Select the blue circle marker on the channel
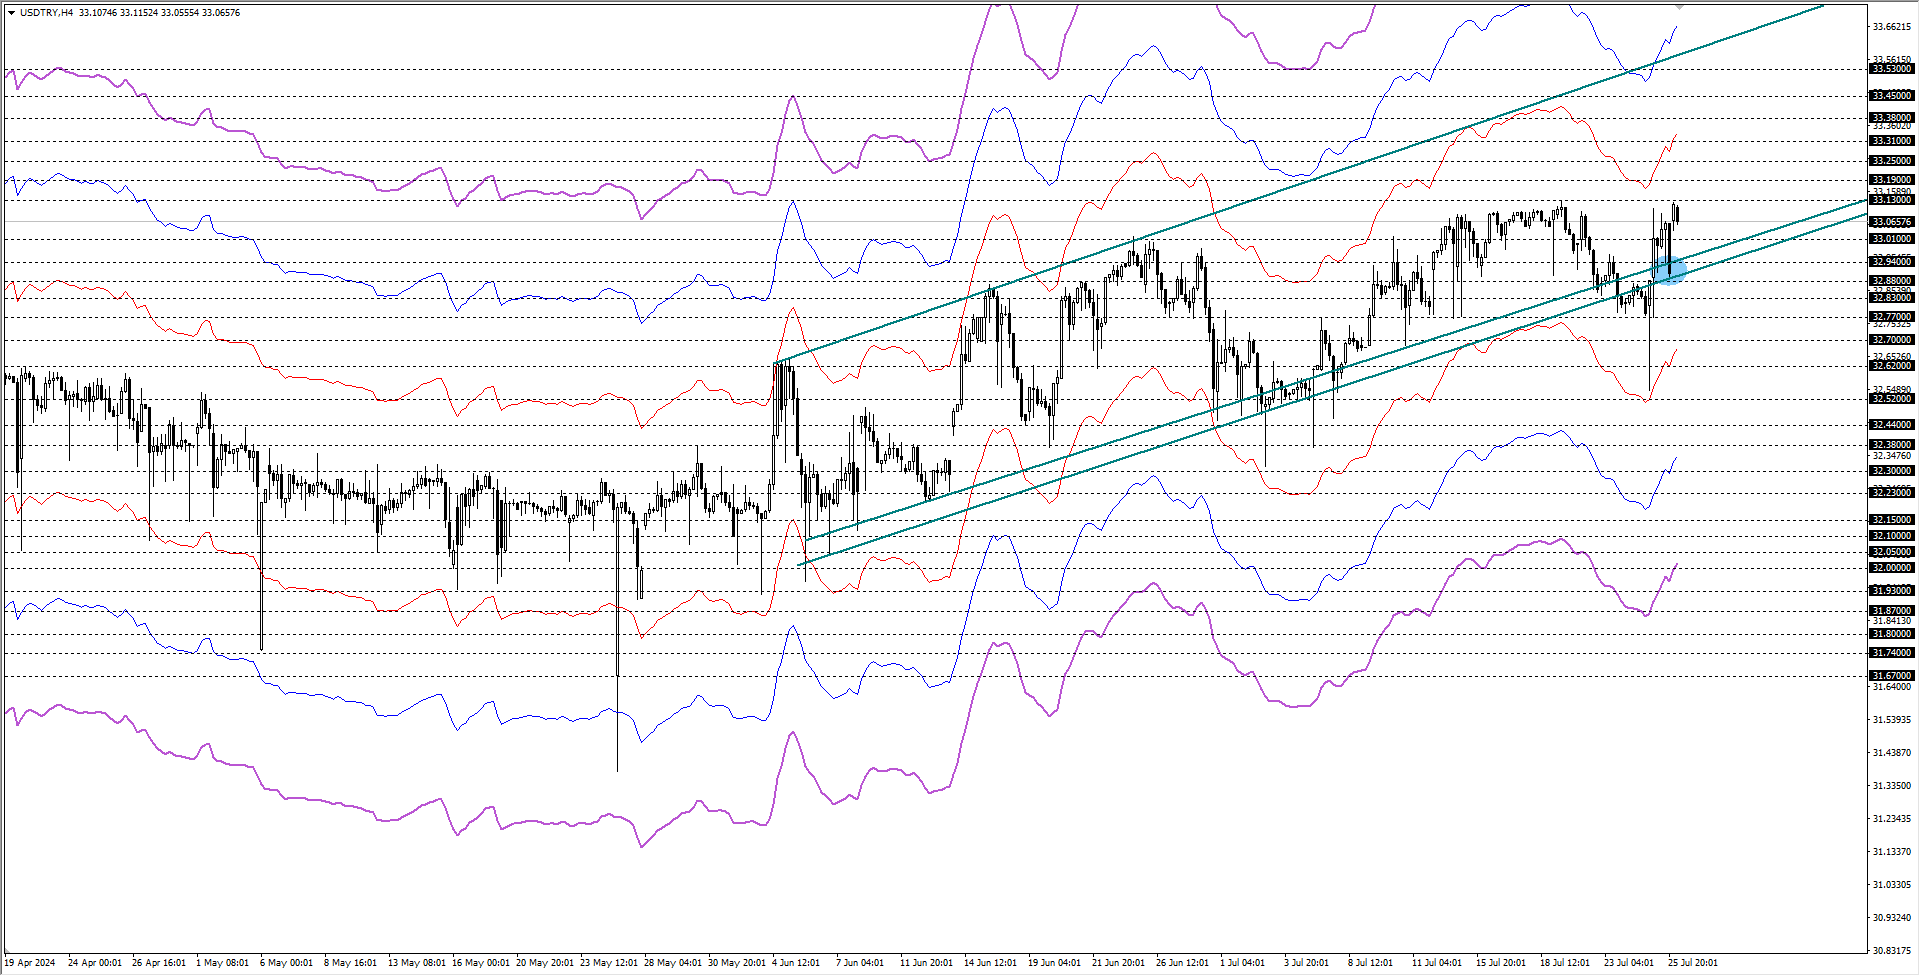The height and width of the screenshot is (976, 1920). [x=1669, y=270]
